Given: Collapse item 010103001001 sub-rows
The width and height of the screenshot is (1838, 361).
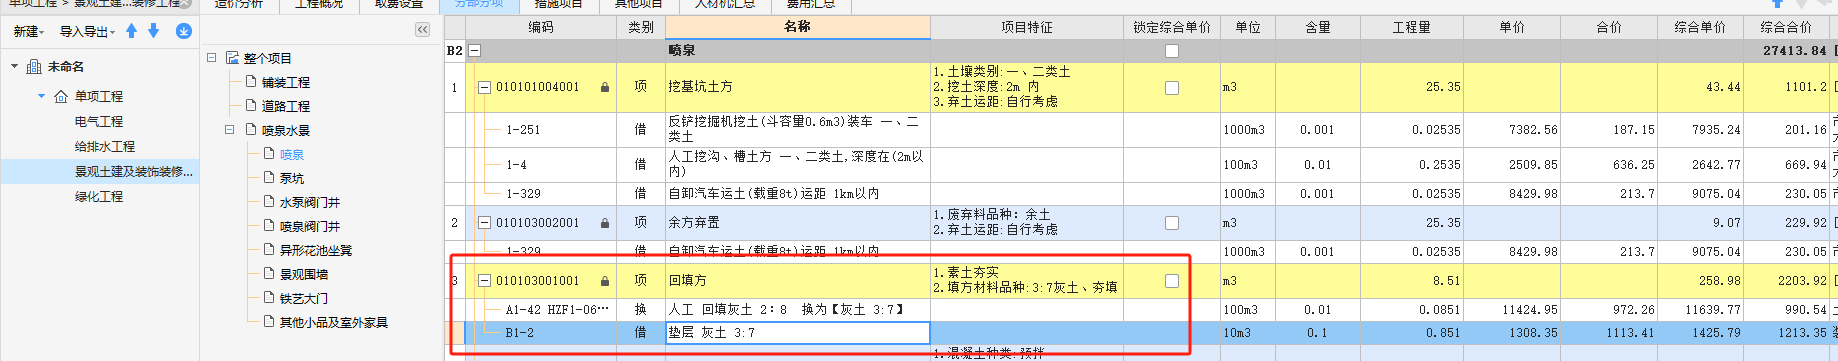Looking at the screenshot, I should click(485, 281).
